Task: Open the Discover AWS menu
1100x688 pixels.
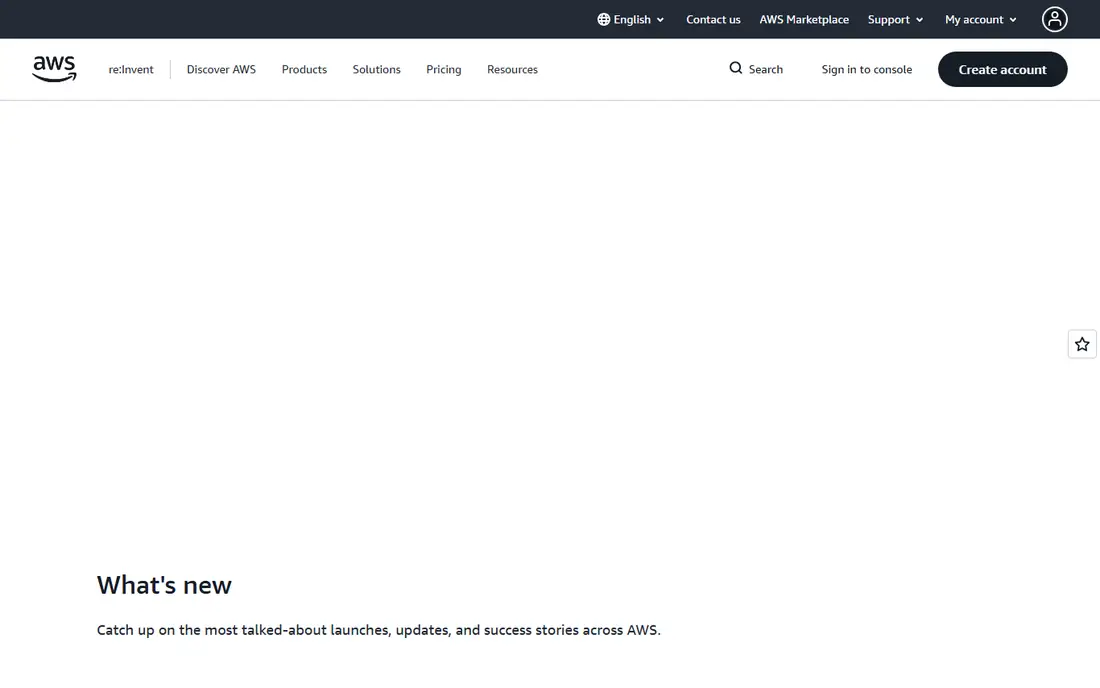Action: (x=221, y=69)
